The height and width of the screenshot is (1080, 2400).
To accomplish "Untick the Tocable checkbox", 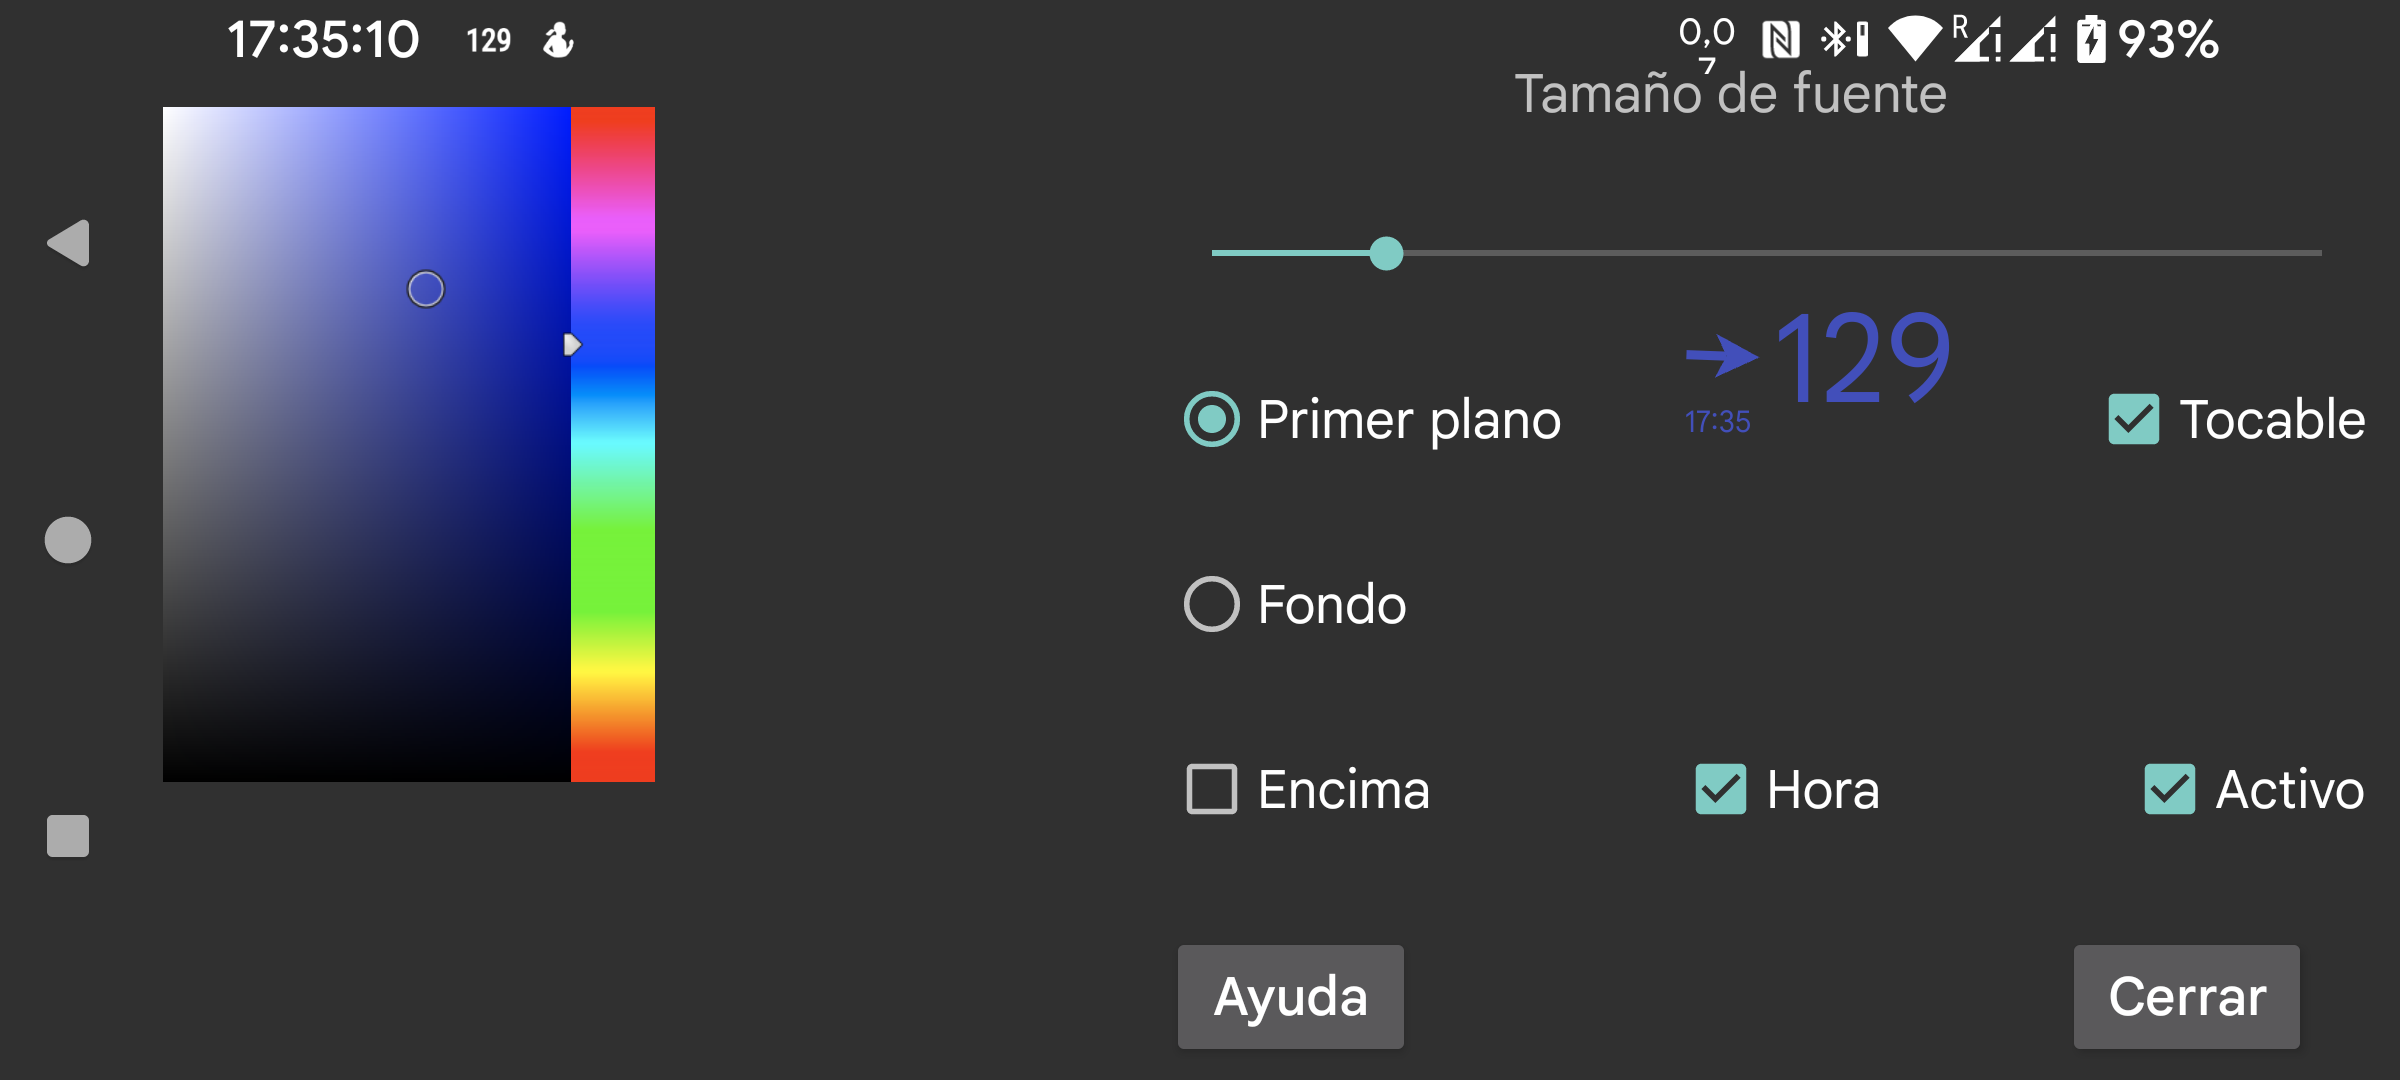I will pos(2134,419).
